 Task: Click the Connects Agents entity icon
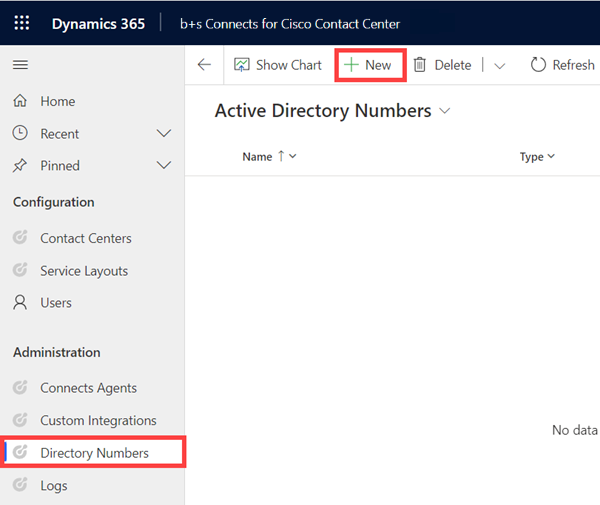point(20,388)
